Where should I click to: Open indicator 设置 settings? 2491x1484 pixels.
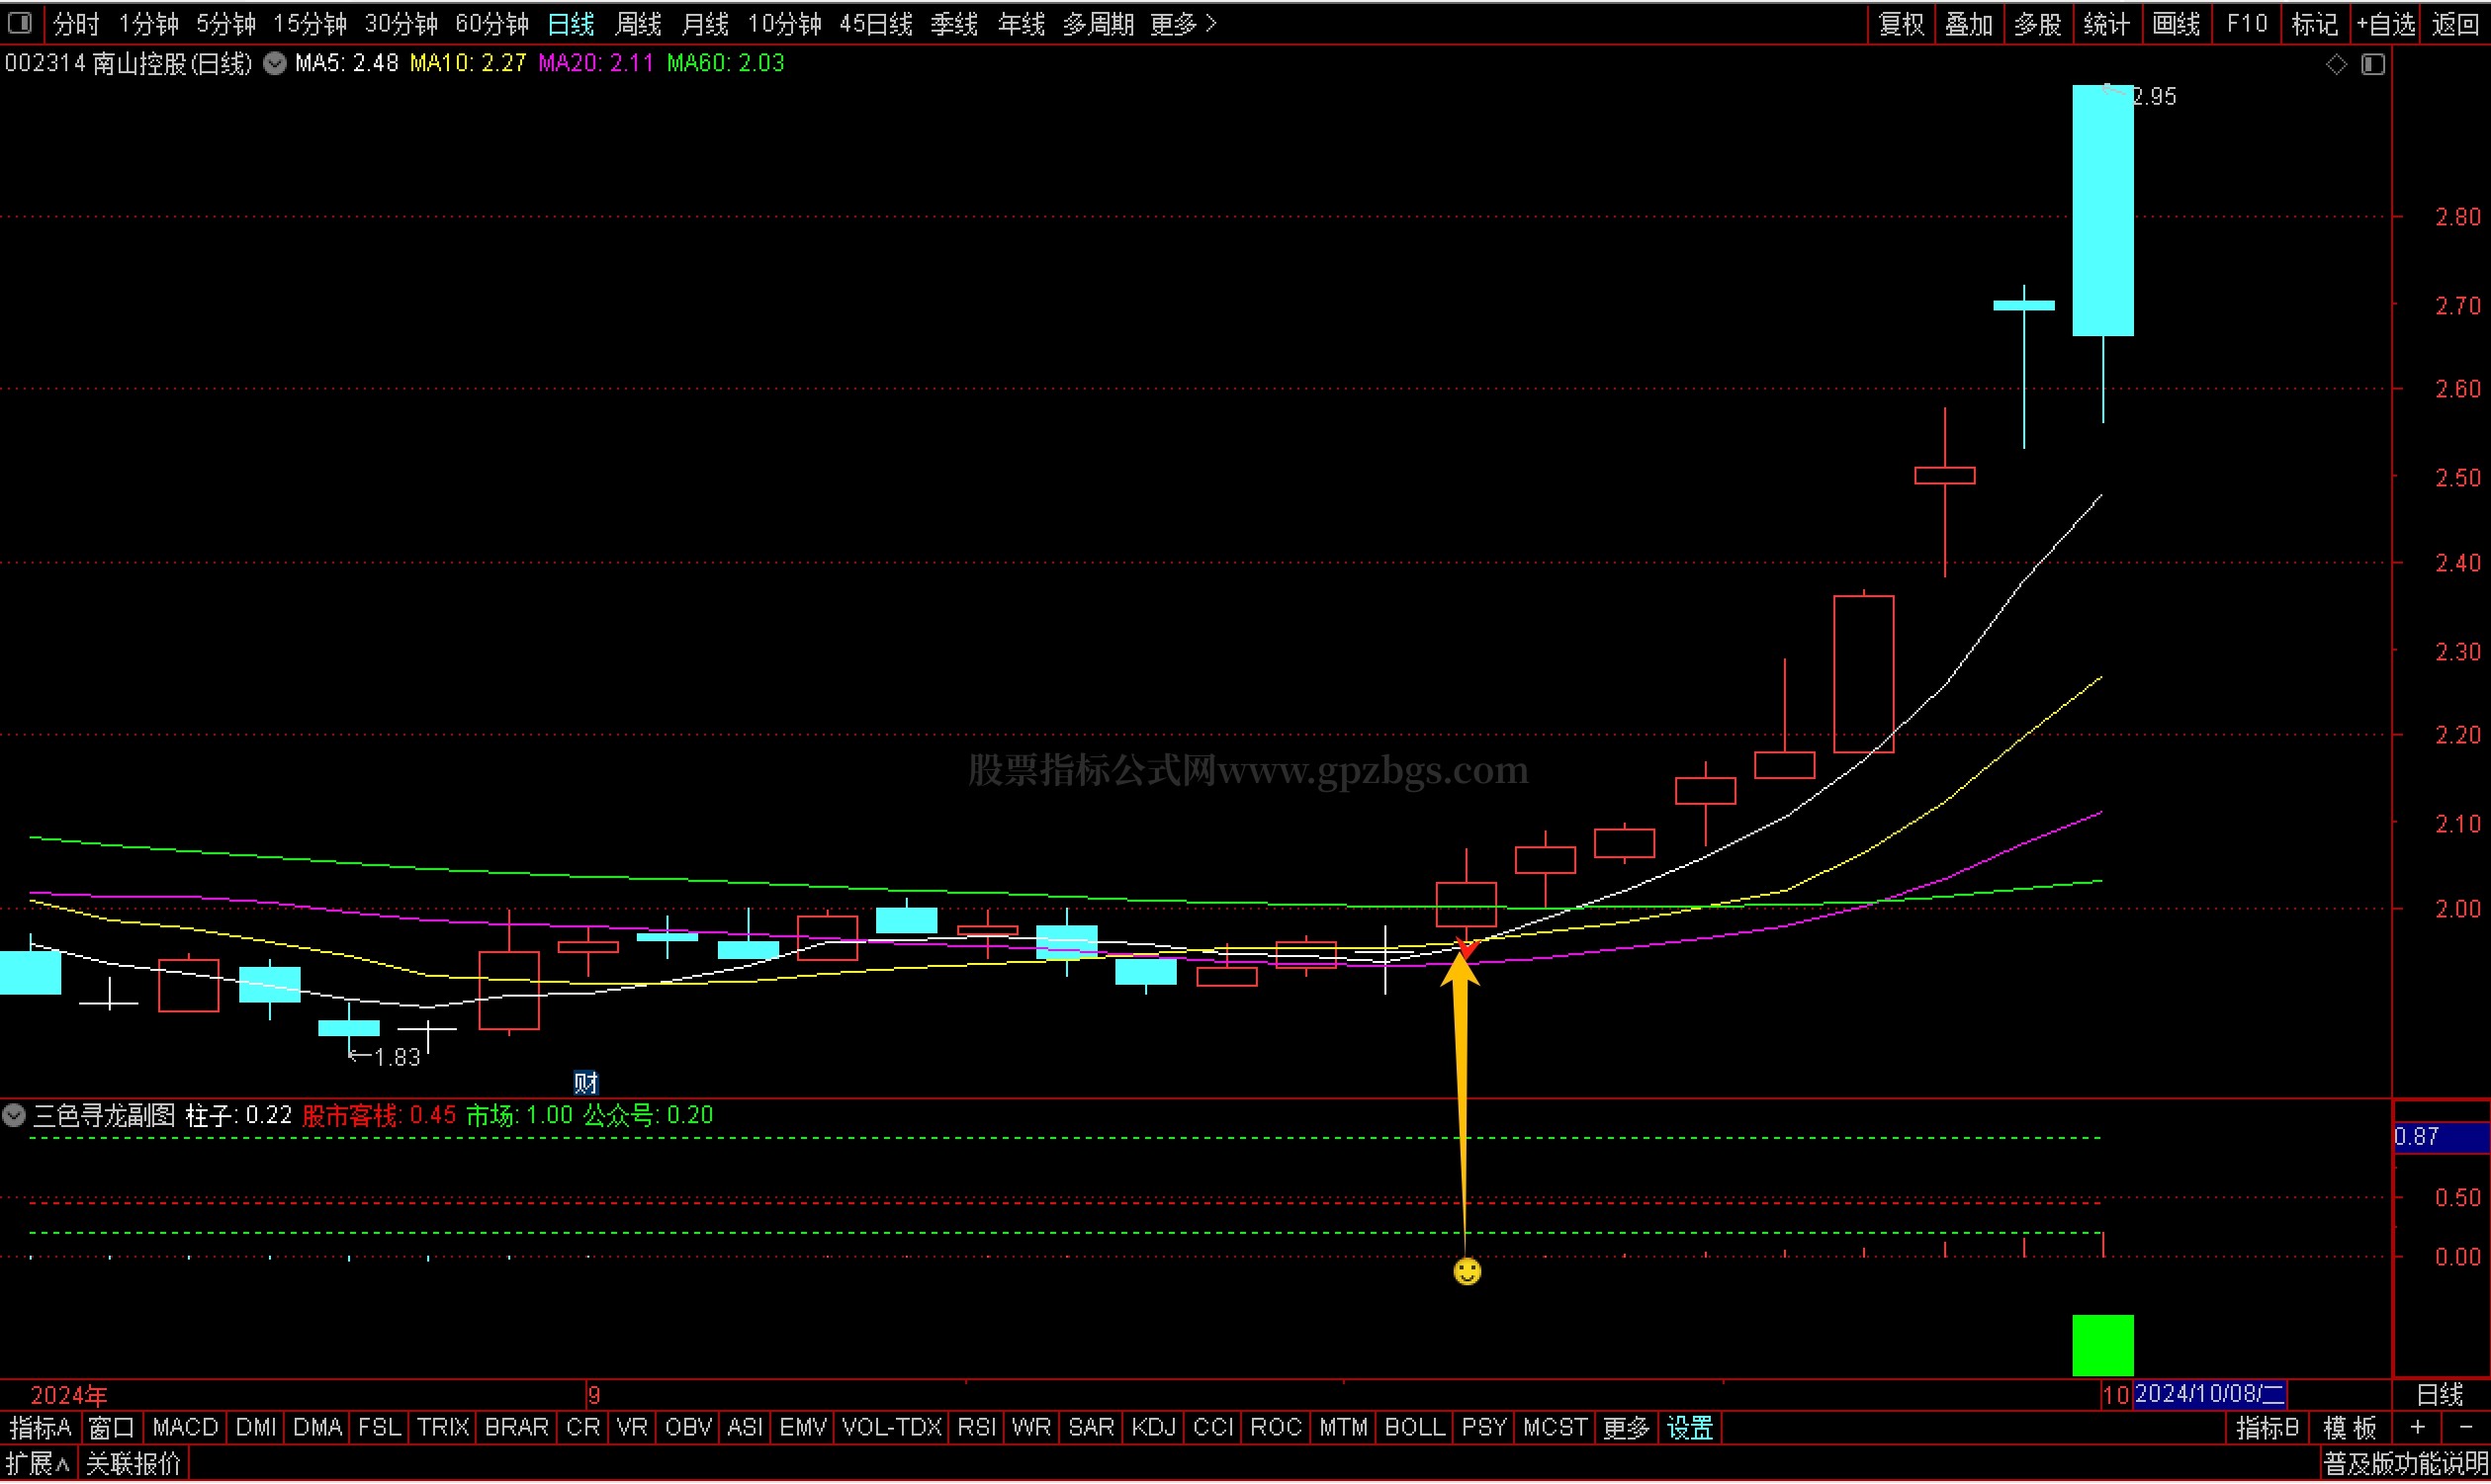pos(1690,1427)
